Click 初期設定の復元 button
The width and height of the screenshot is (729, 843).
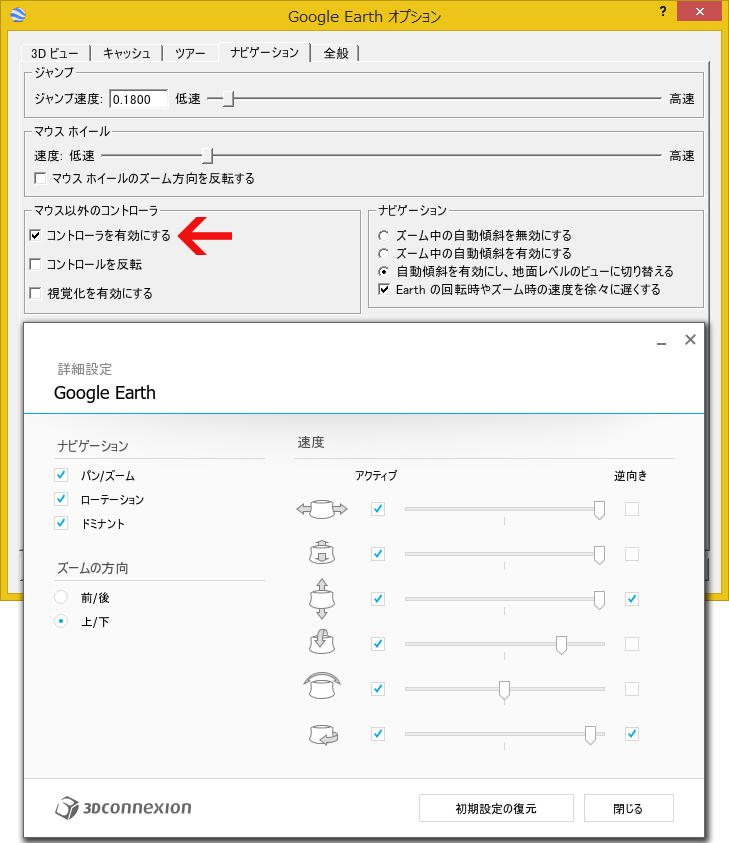click(496, 808)
